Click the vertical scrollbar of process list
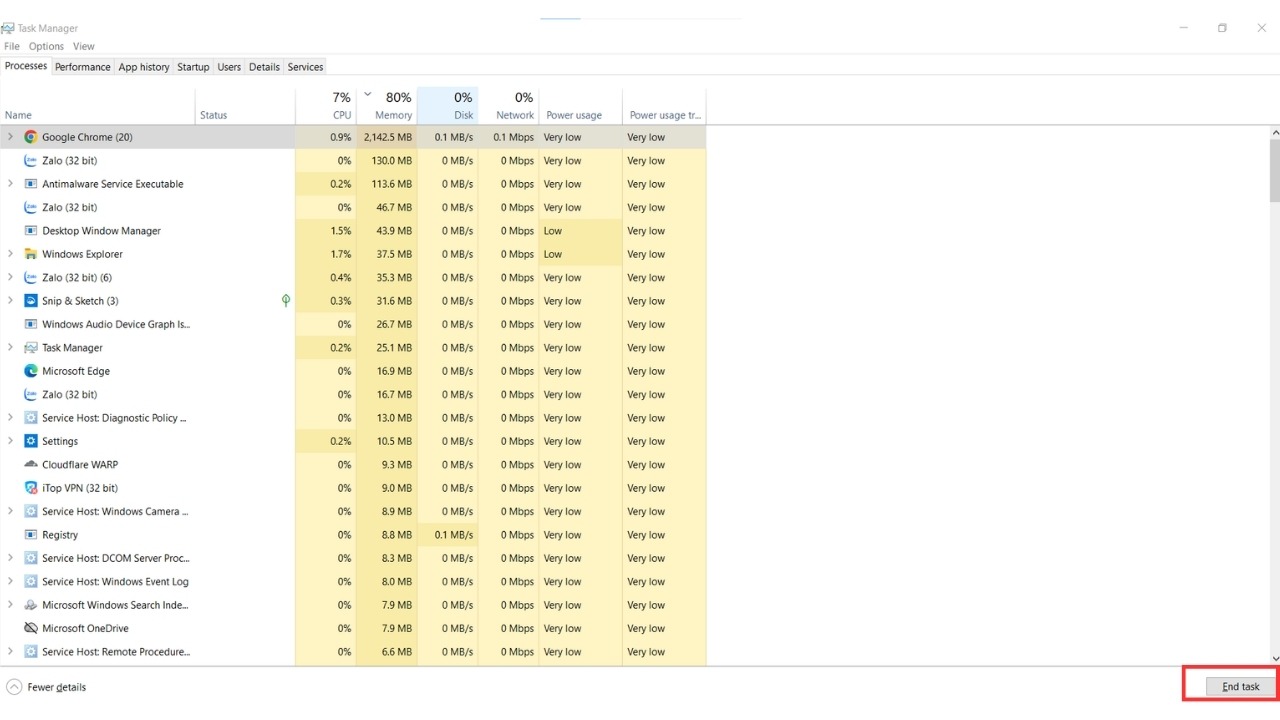This screenshot has height=720, width=1280. click(x=1274, y=394)
